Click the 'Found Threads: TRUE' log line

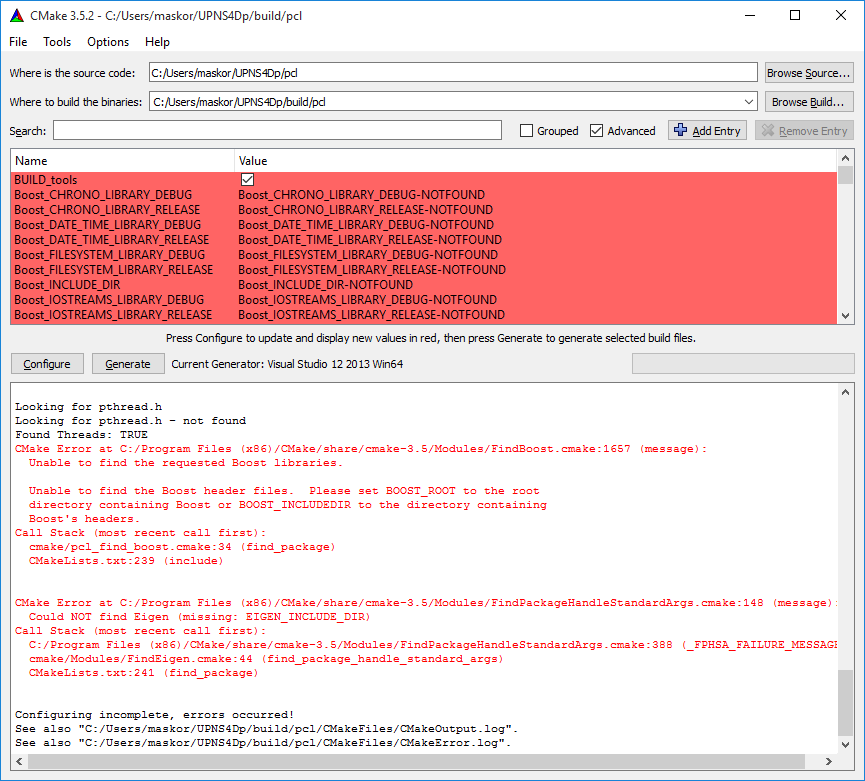tap(81, 435)
